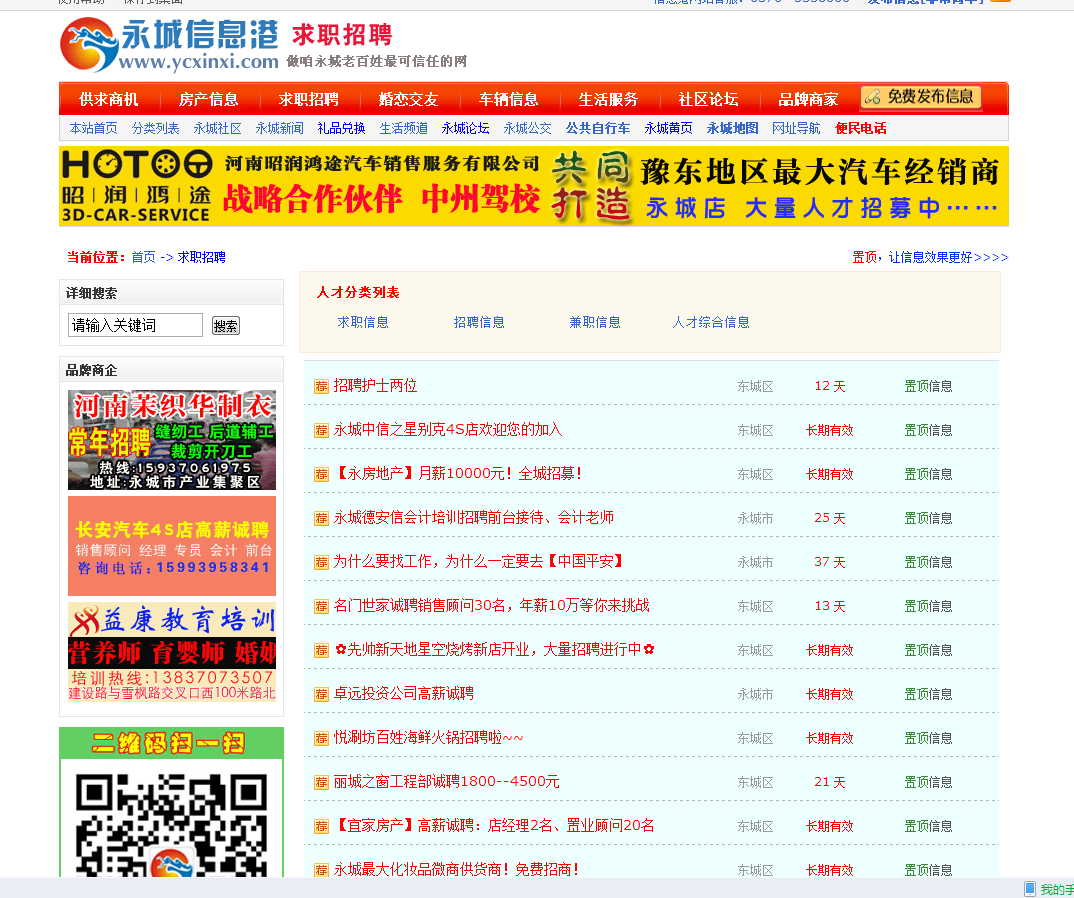This screenshot has height=898, width=1074.
Task: Click the 二维码扫一扫 QR code image
Action: tap(171, 803)
